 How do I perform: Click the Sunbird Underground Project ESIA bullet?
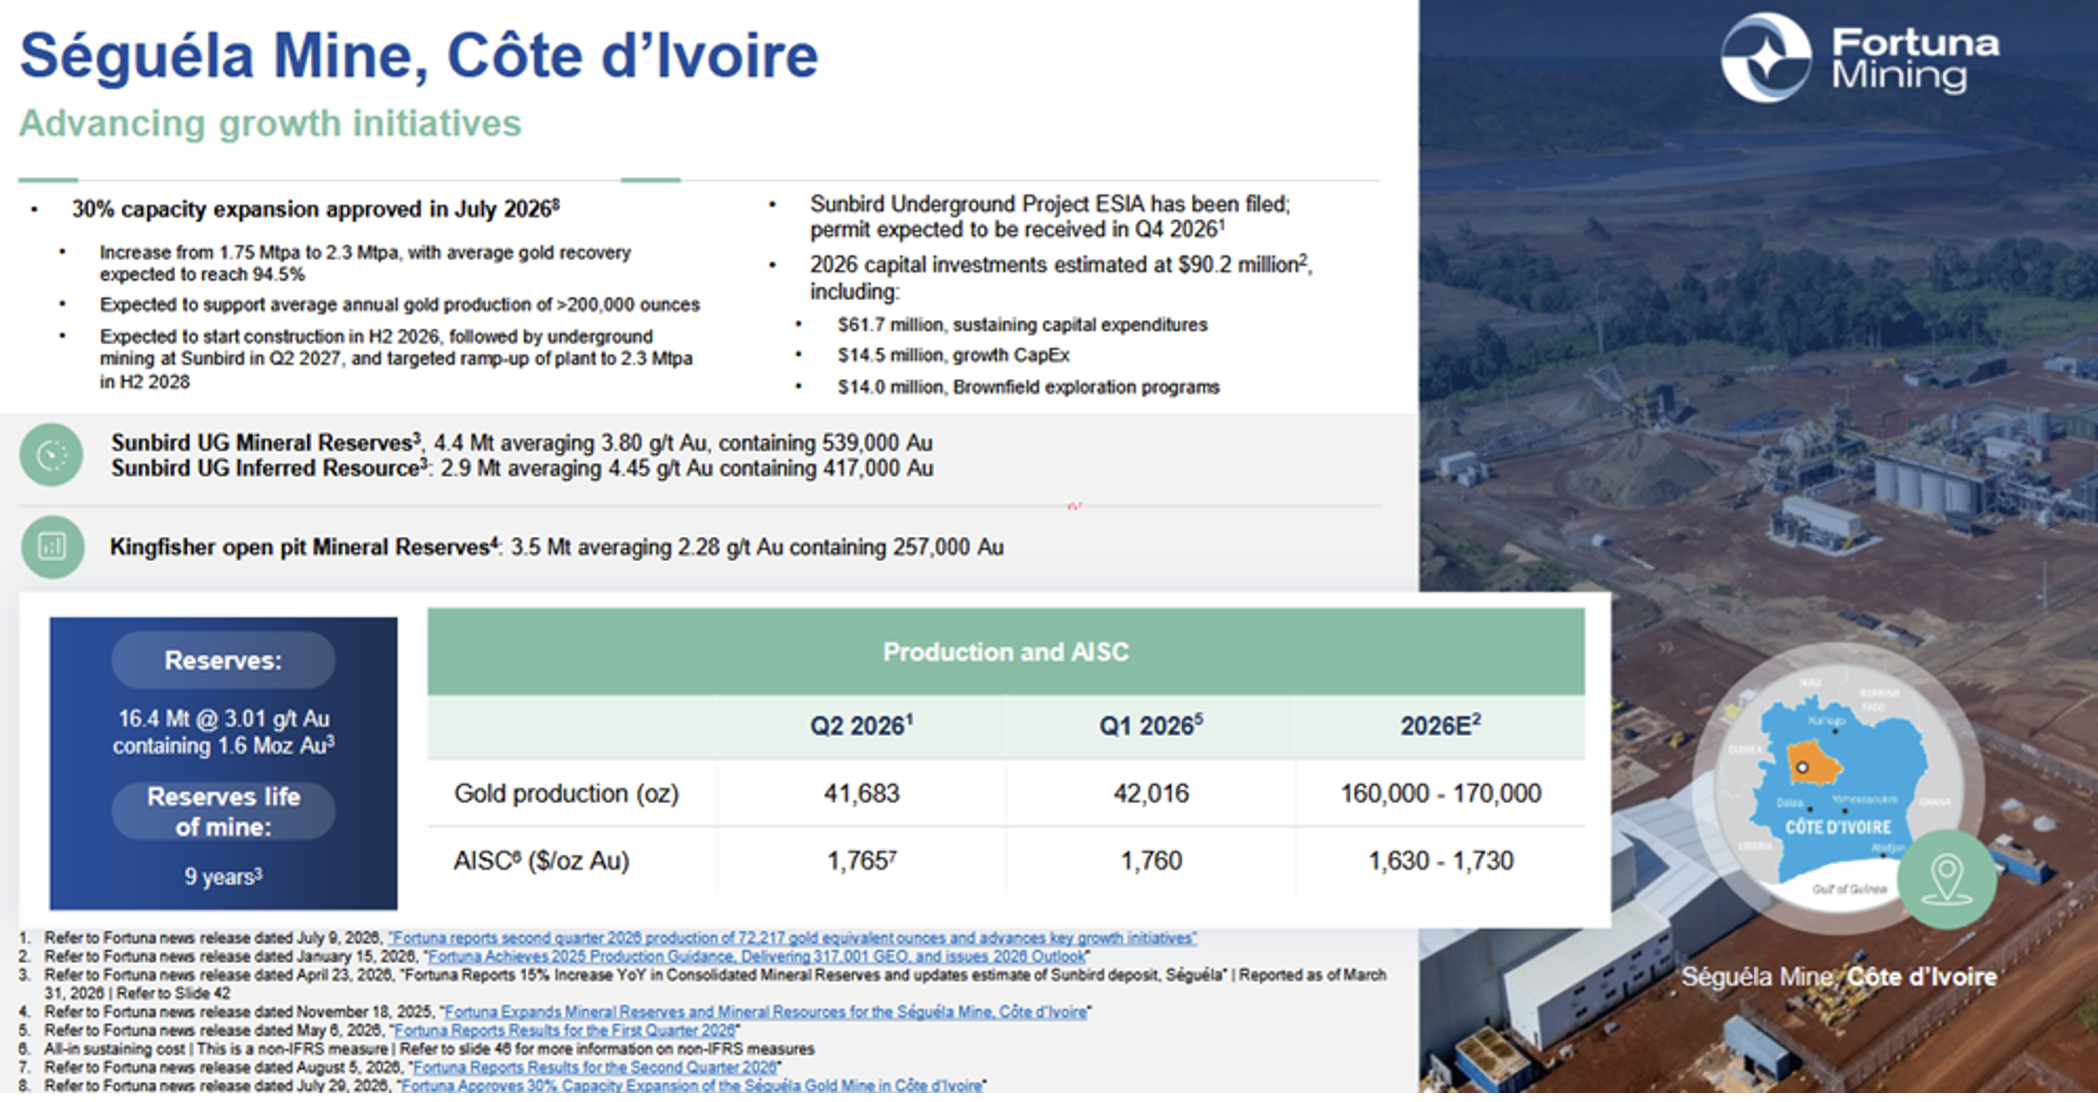tap(1050, 217)
